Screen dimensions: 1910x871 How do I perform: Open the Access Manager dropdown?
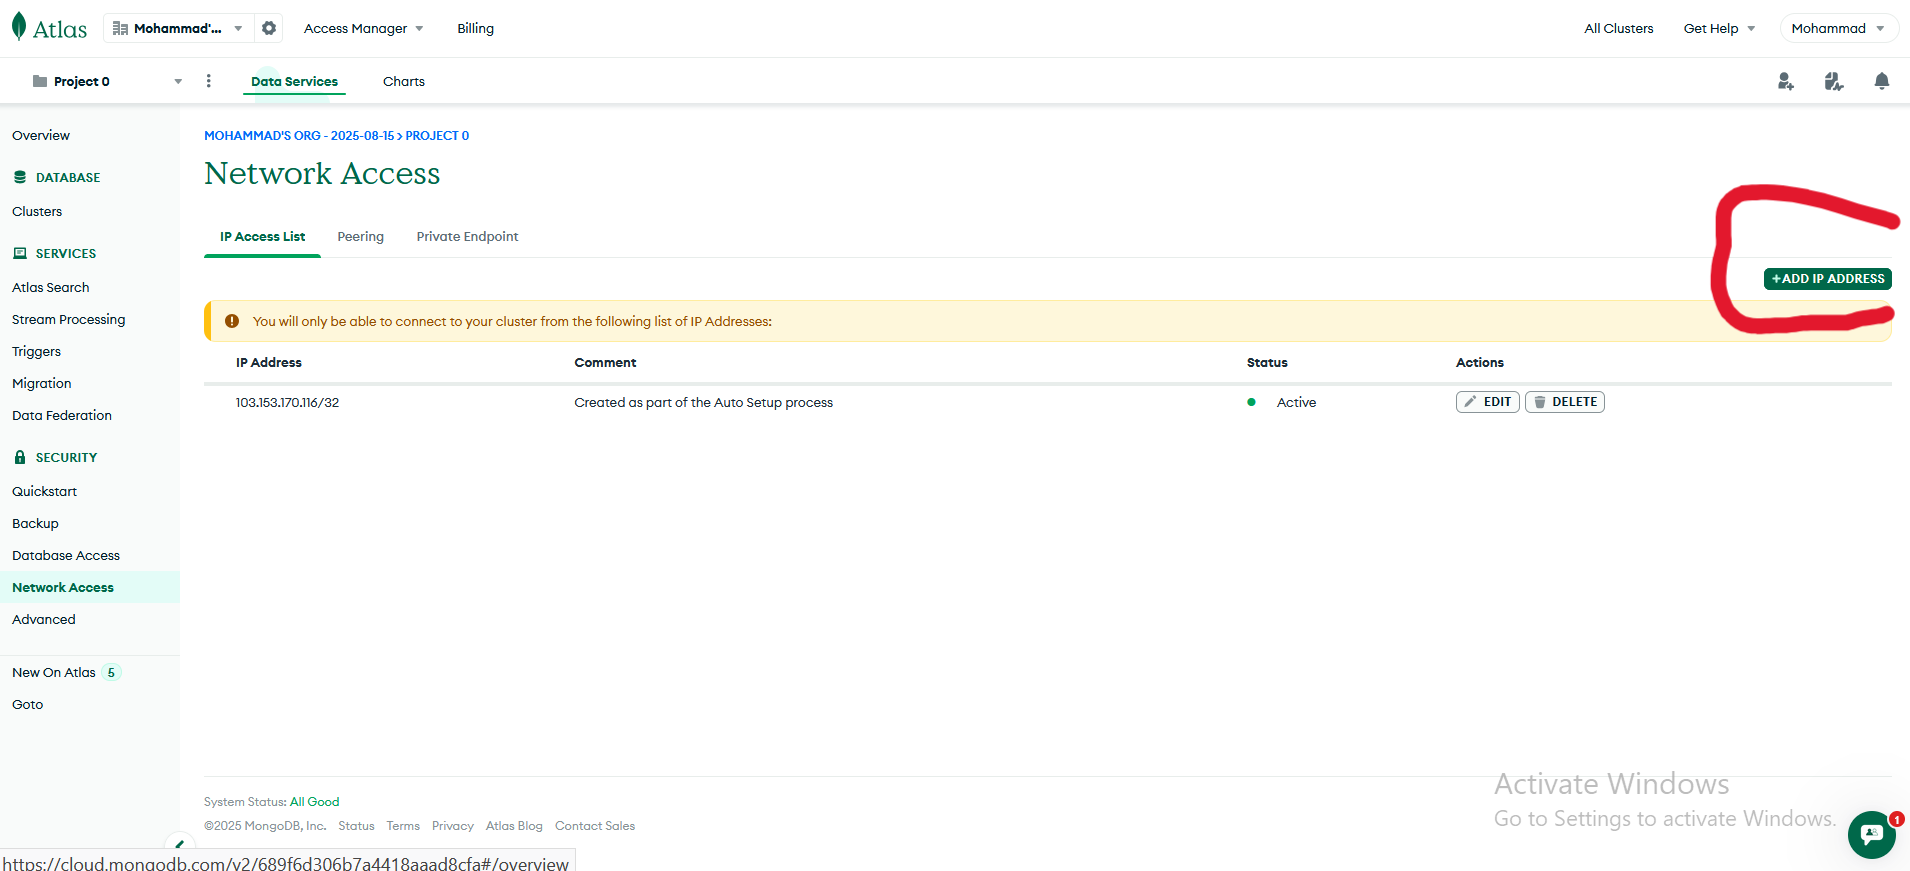click(363, 28)
